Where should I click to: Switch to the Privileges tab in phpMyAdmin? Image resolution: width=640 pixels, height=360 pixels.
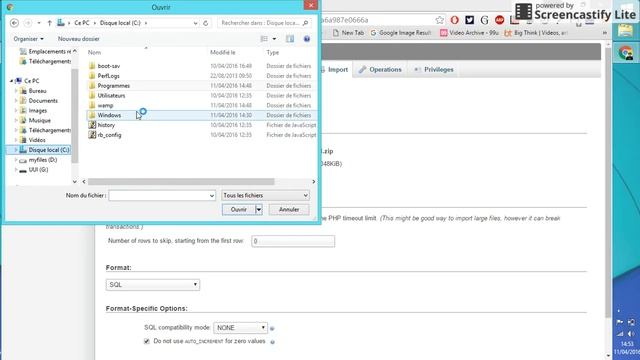pos(434,69)
